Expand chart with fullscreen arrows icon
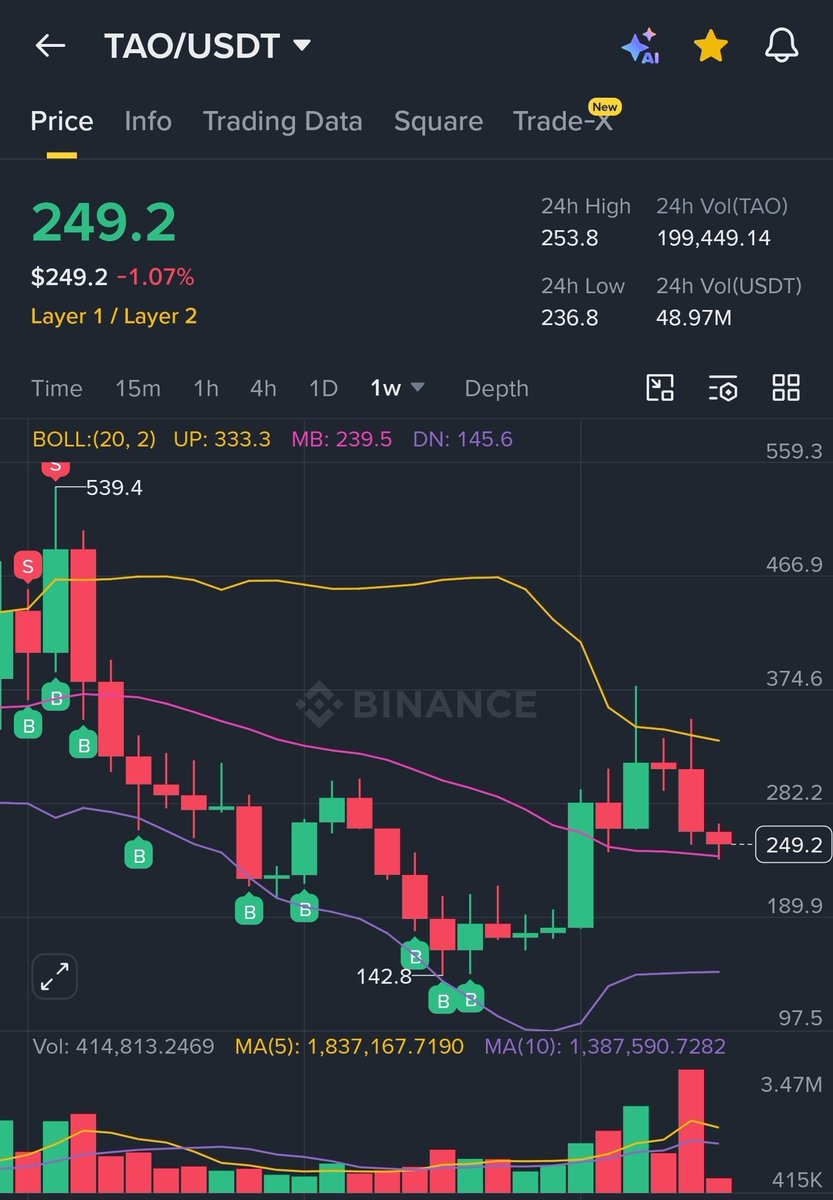This screenshot has width=833, height=1200. point(54,976)
